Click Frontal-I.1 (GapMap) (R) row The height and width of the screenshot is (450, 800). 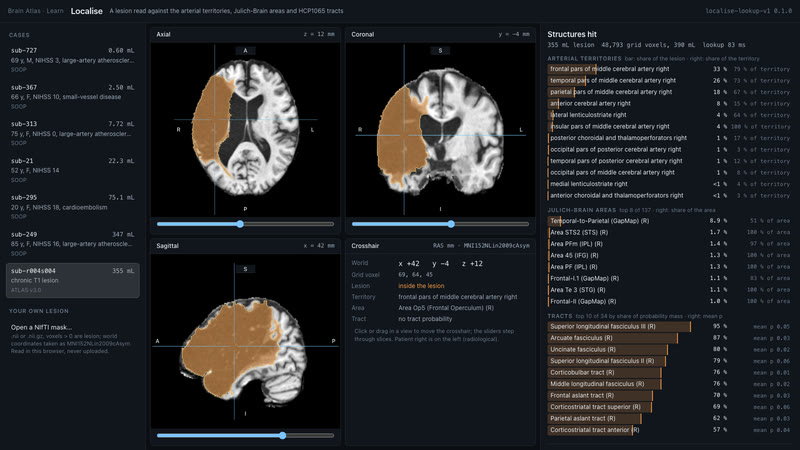coord(669,278)
